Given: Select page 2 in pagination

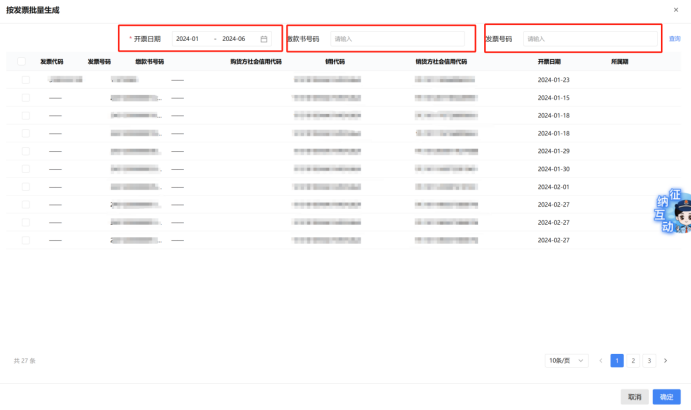Looking at the screenshot, I should (633, 361).
